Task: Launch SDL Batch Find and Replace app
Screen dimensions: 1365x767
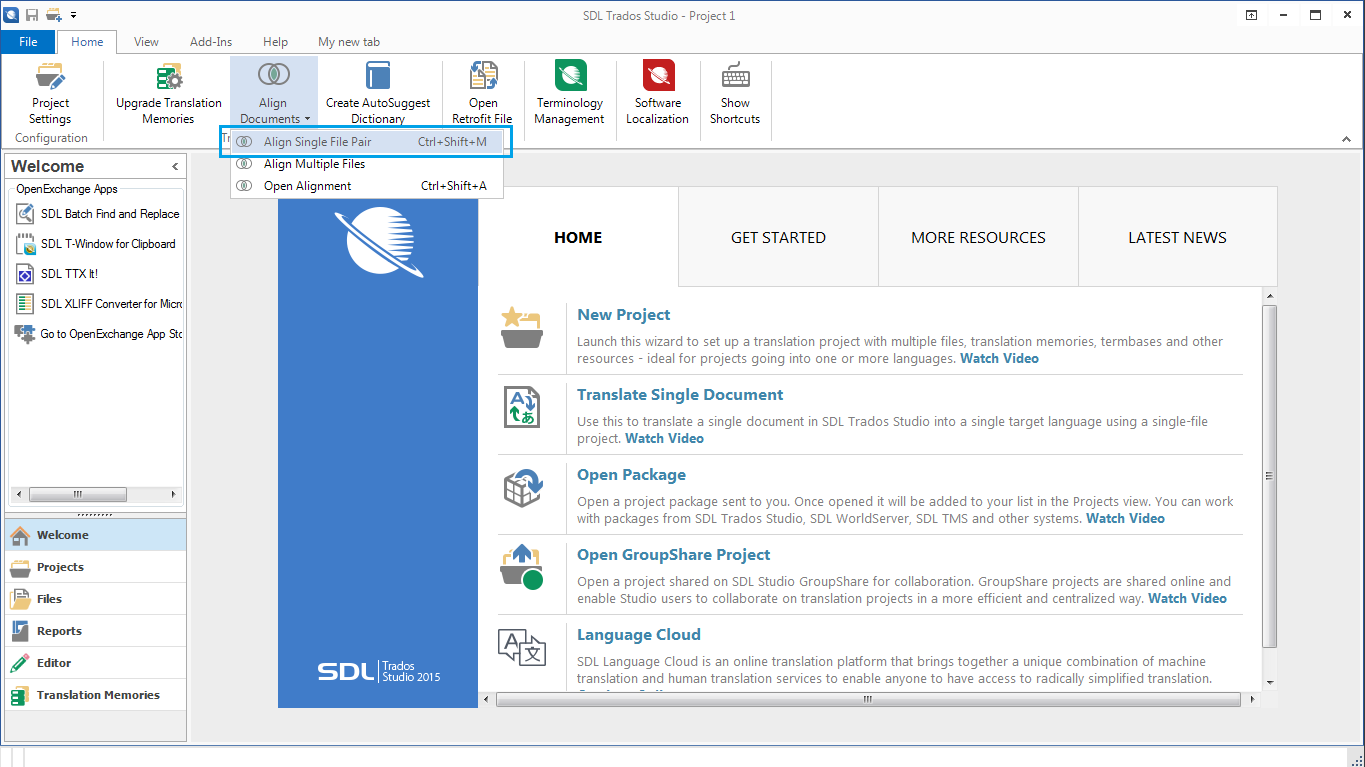Action: click(x=98, y=214)
